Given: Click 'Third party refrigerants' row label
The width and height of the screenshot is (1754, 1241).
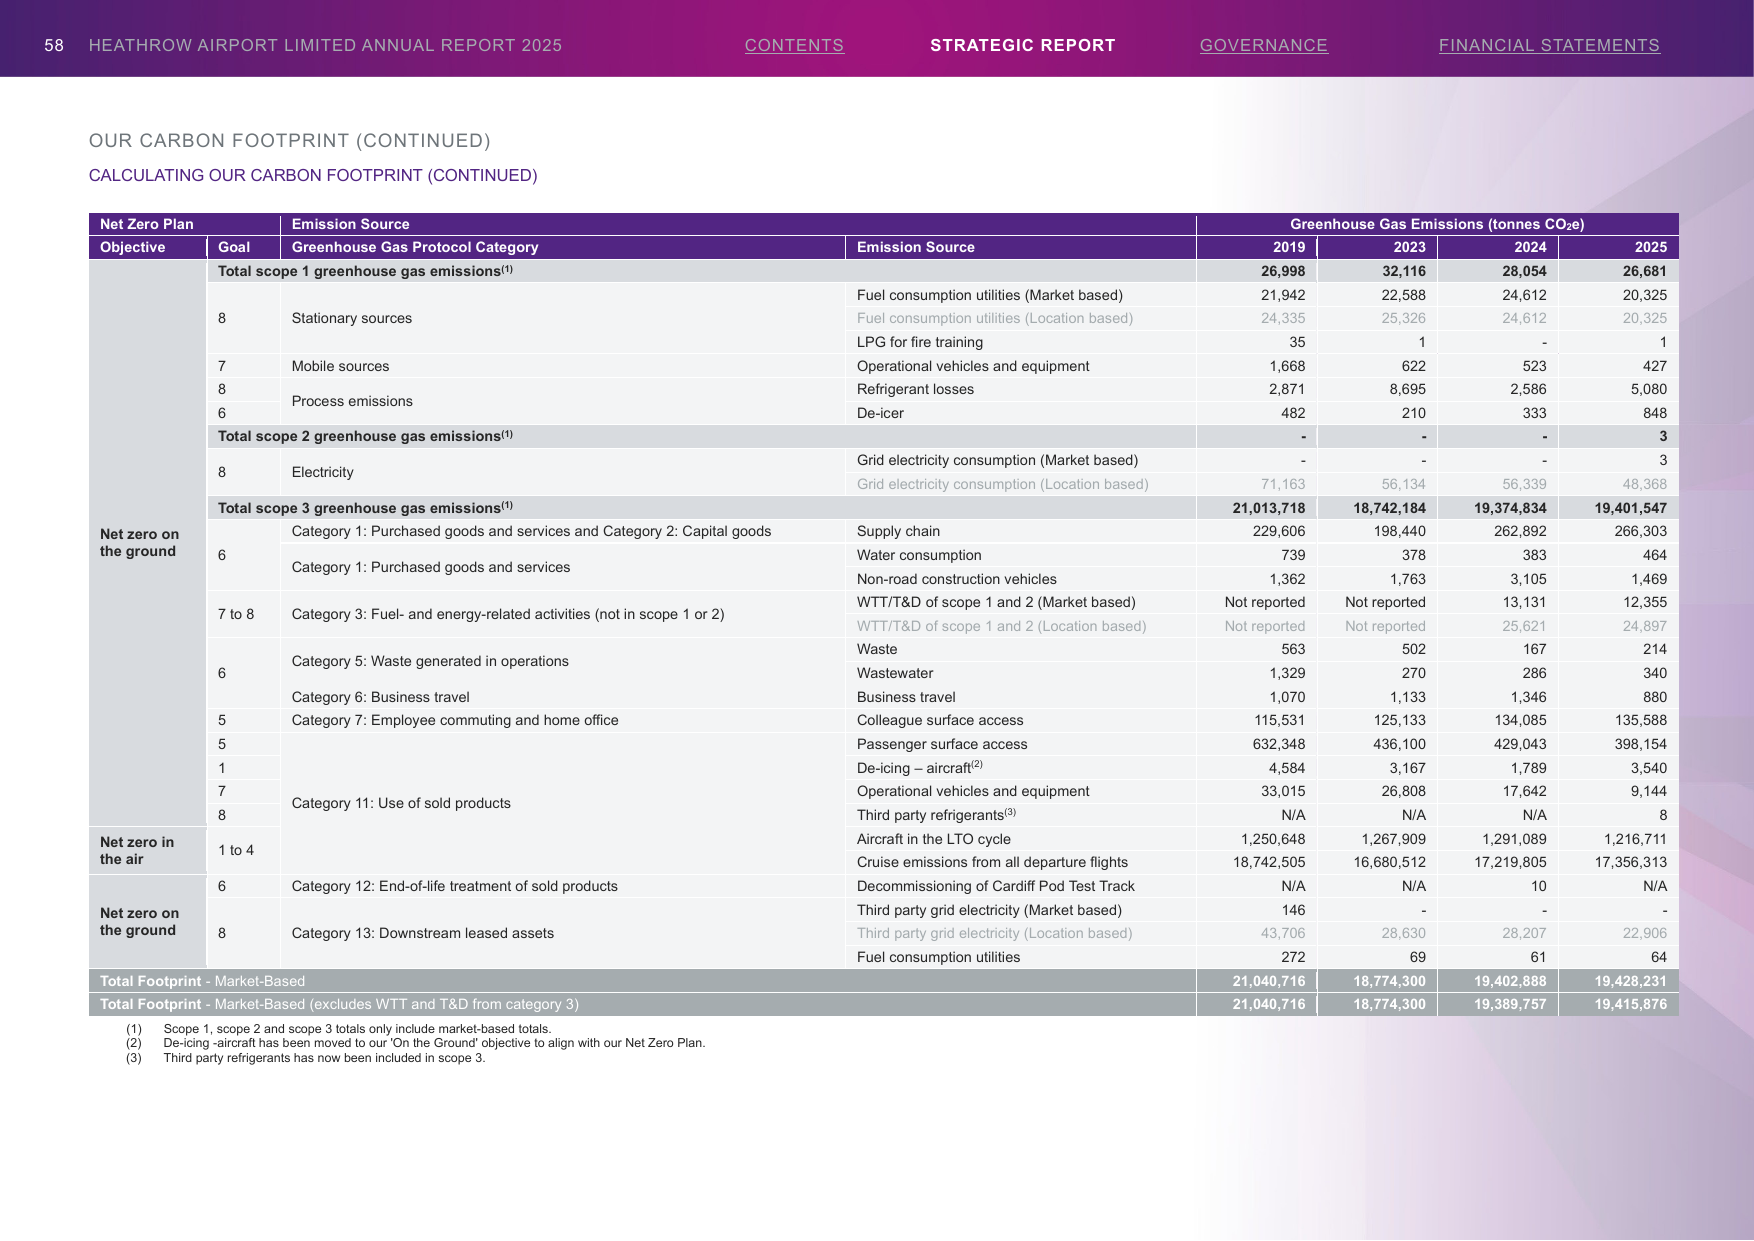Looking at the screenshot, I should pos(936,815).
